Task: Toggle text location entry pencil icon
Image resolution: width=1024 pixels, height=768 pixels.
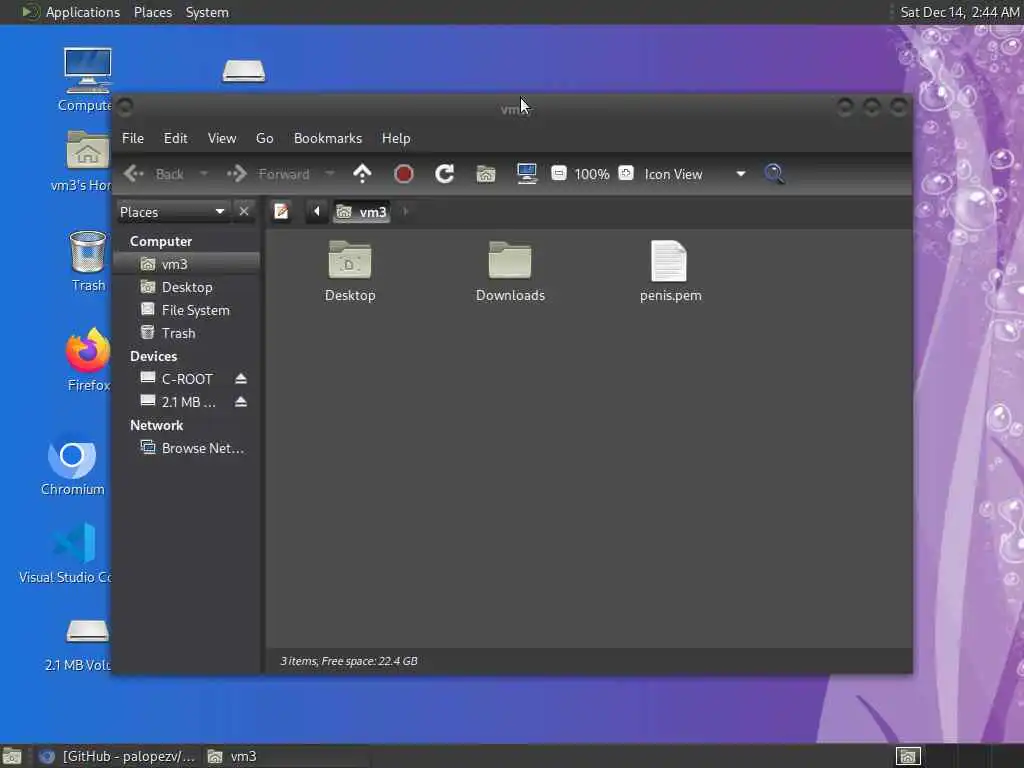Action: (281, 212)
